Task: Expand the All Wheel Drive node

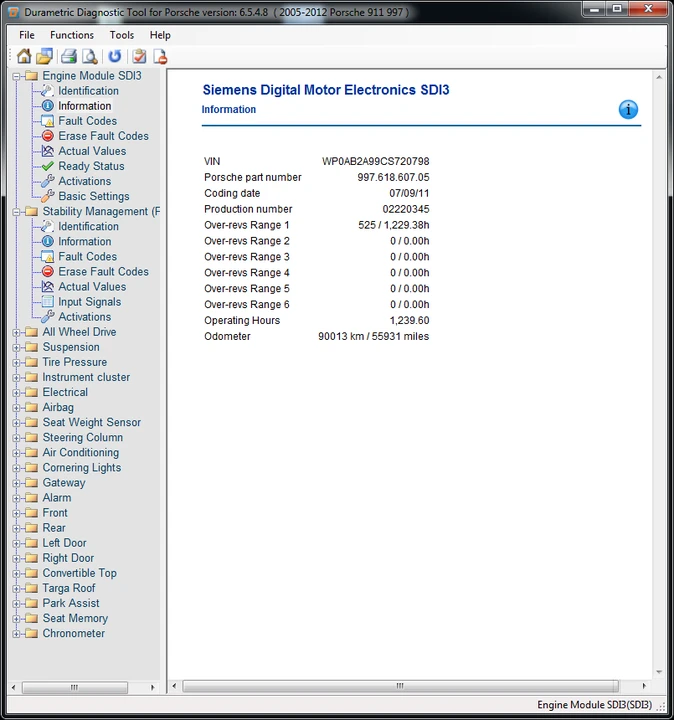Action: [17, 332]
